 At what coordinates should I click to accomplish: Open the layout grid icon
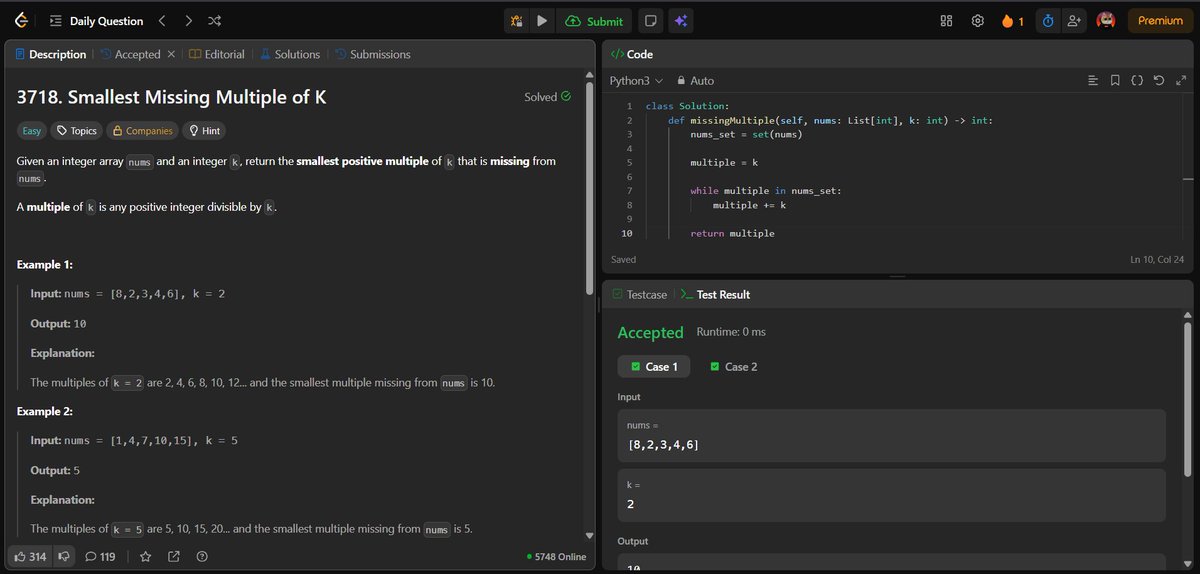click(x=947, y=21)
